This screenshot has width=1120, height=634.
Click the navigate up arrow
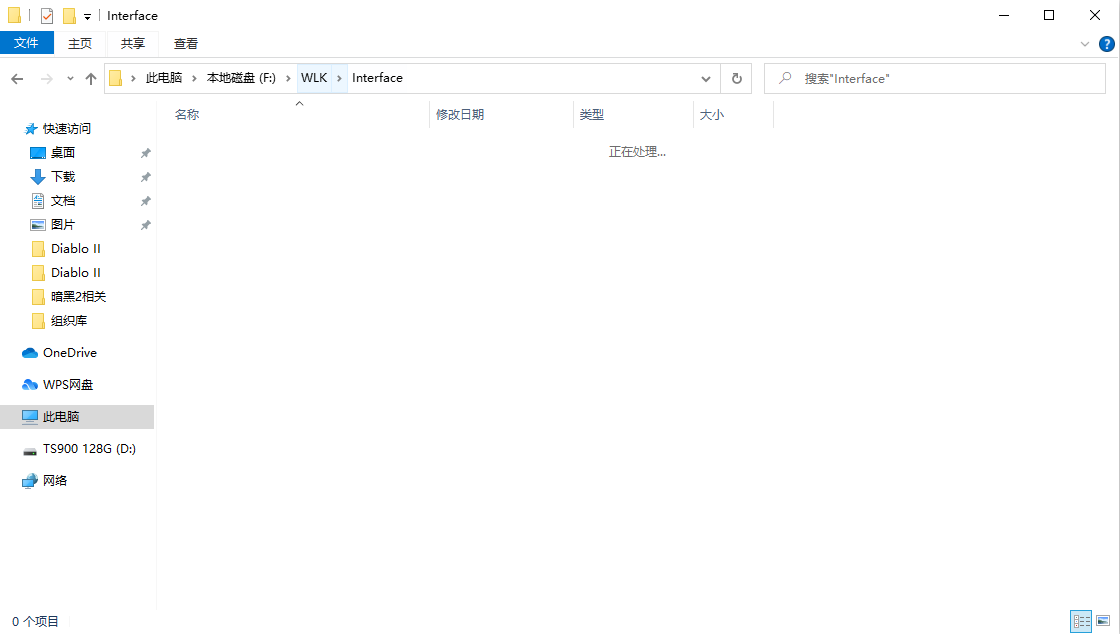coord(91,78)
